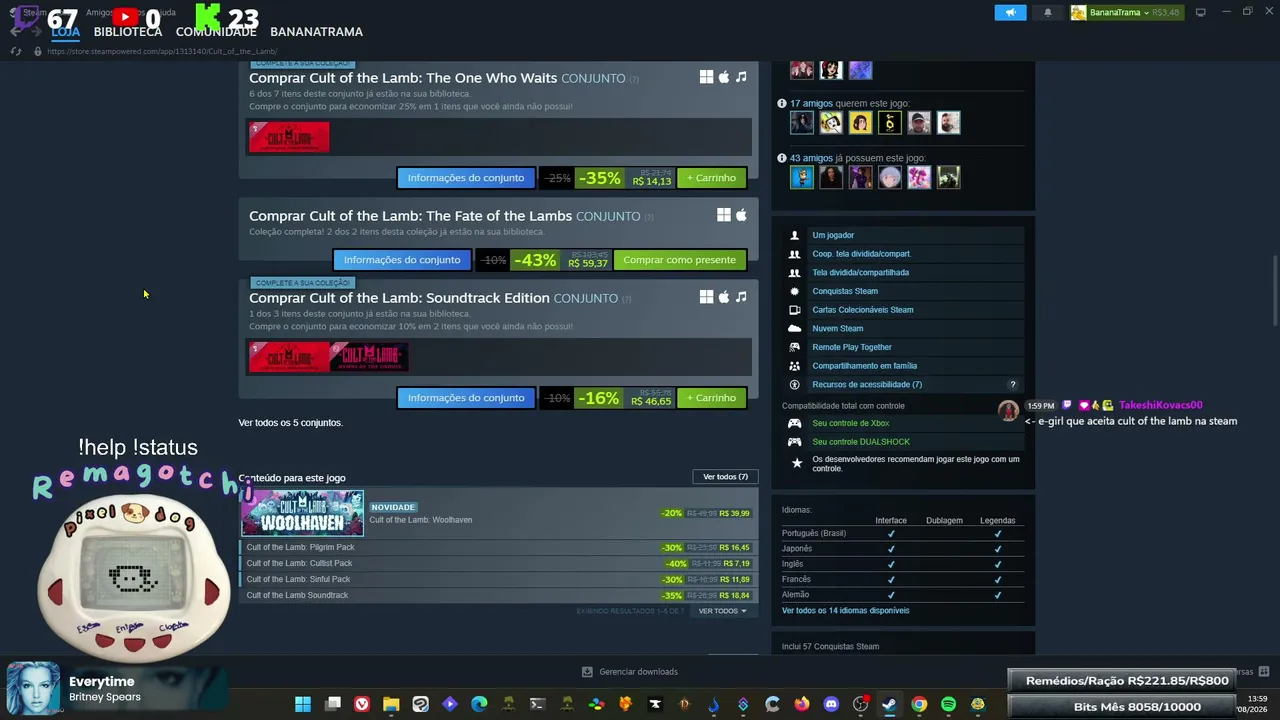Click Seu controle DUALSHOCK link
Screen dimensions: 1280x720
(x=861, y=442)
